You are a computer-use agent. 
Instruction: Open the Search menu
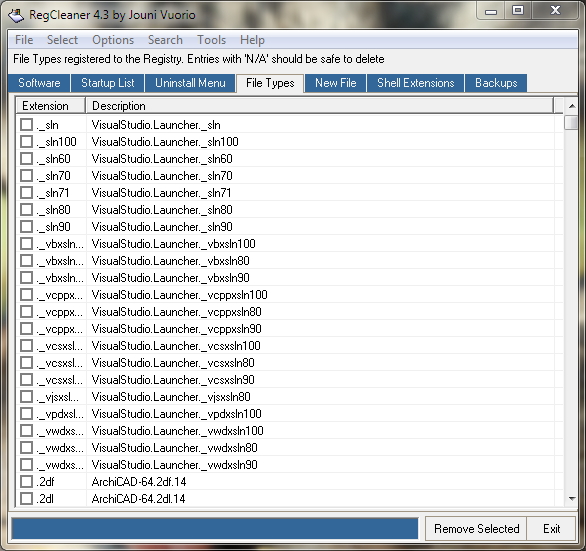coord(165,40)
